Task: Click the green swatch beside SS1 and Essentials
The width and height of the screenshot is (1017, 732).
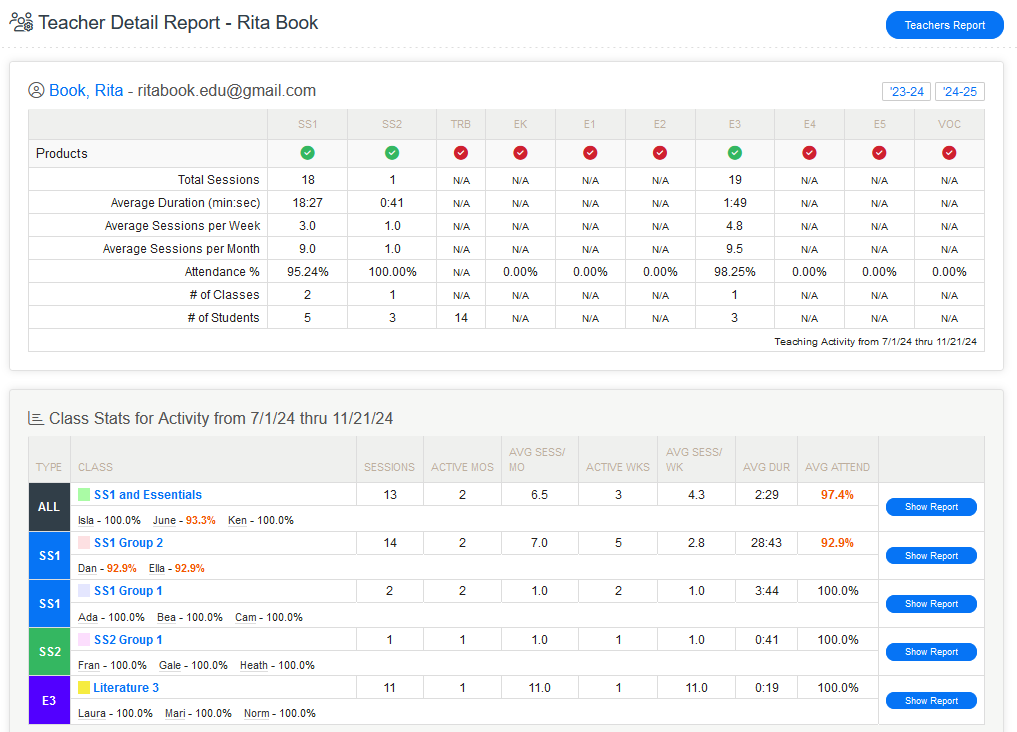Action: [84, 495]
